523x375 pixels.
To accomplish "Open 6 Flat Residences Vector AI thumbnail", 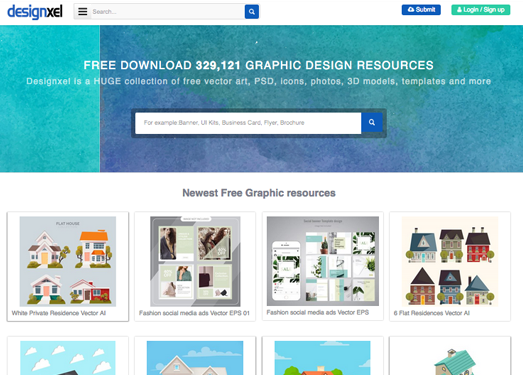I will click(450, 261).
